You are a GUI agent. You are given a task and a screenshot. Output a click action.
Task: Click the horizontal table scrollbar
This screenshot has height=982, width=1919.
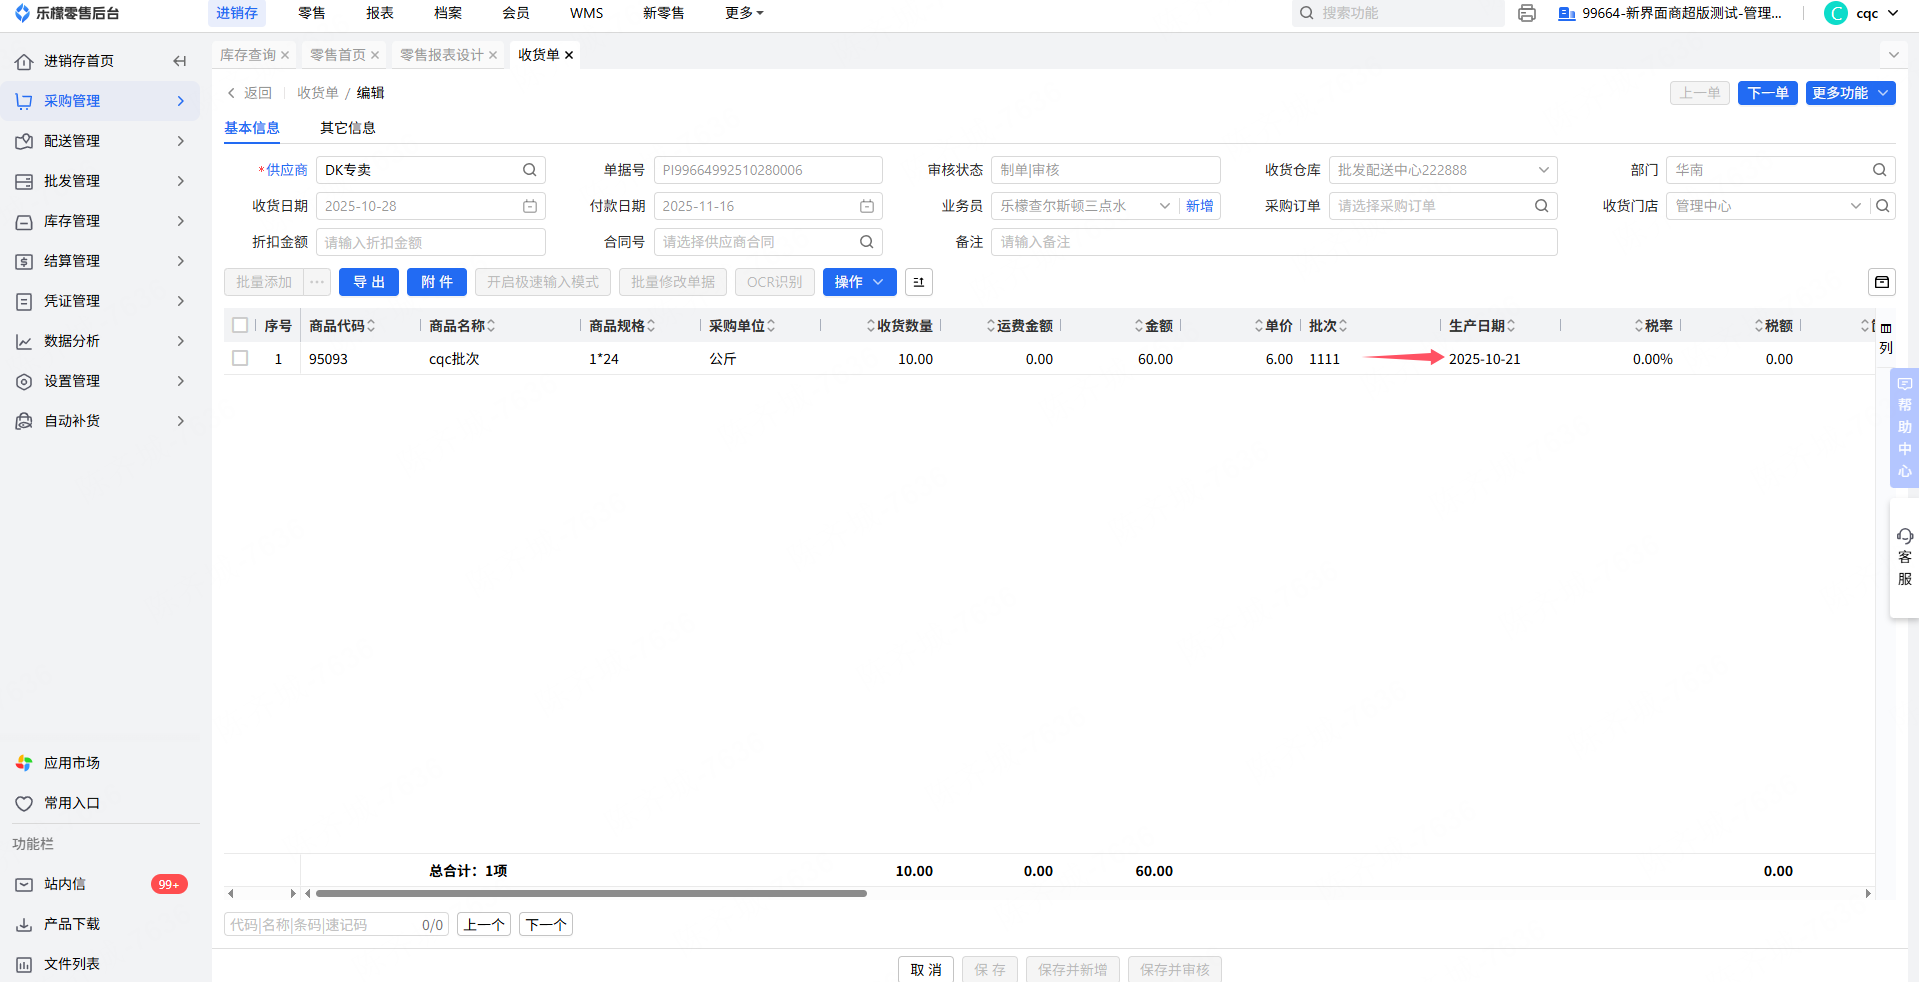point(590,893)
